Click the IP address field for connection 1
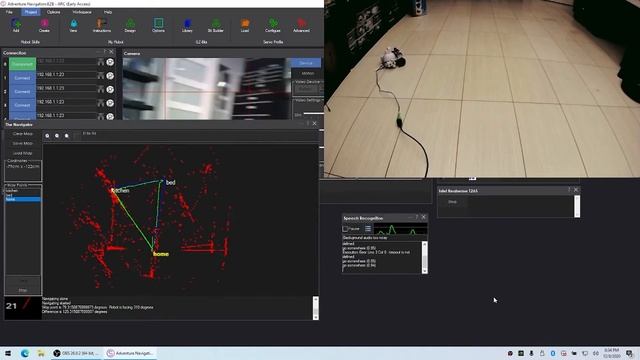The width and height of the screenshot is (640, 360). 66,75
